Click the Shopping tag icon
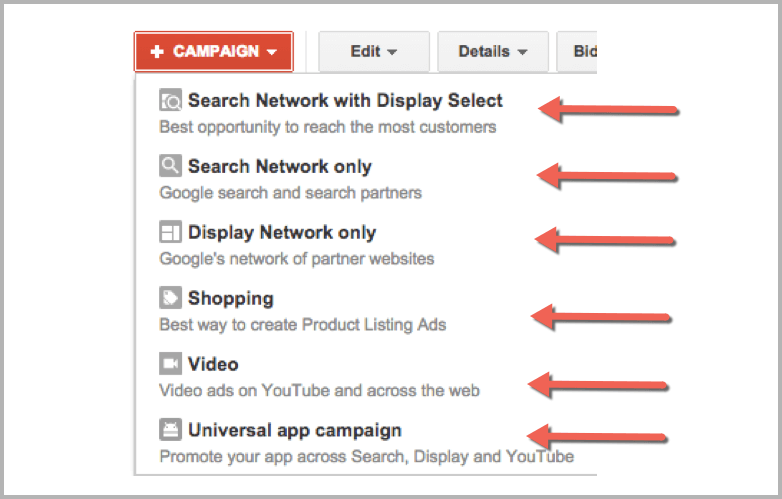This screenshot has width=782, height=499. click(x=170, y=299)
